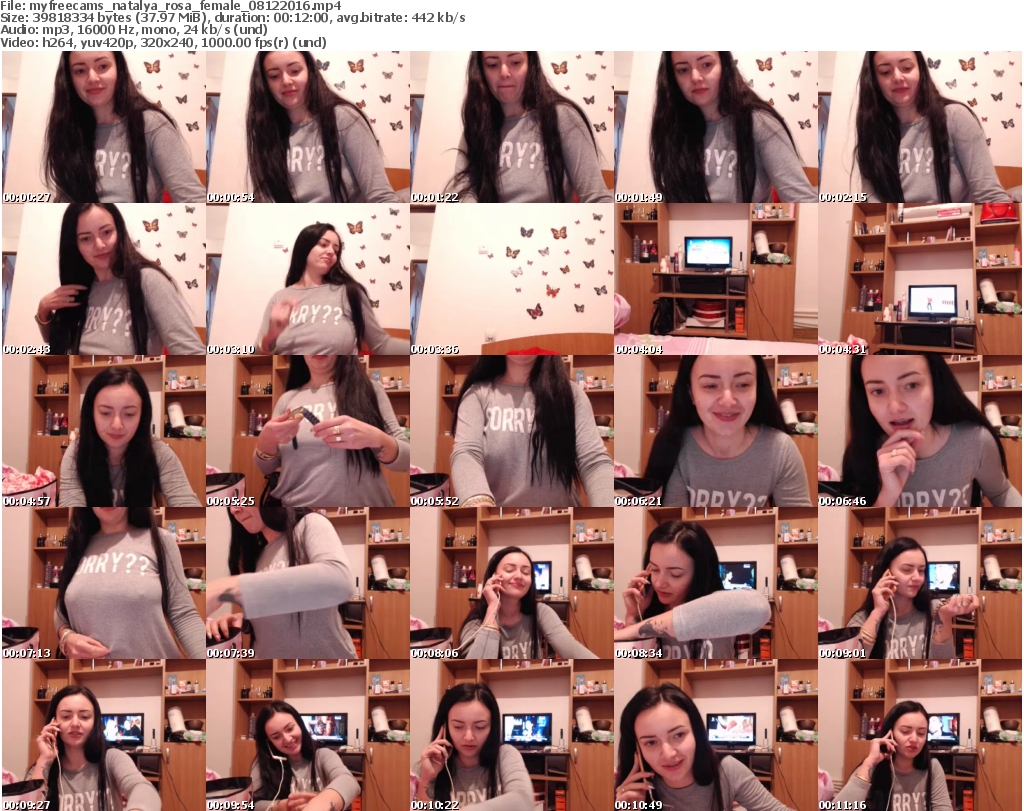Select the thumbnail frame at 00:05:52
The height and width of the screenshot is (811, 1024).
point(512,432)
